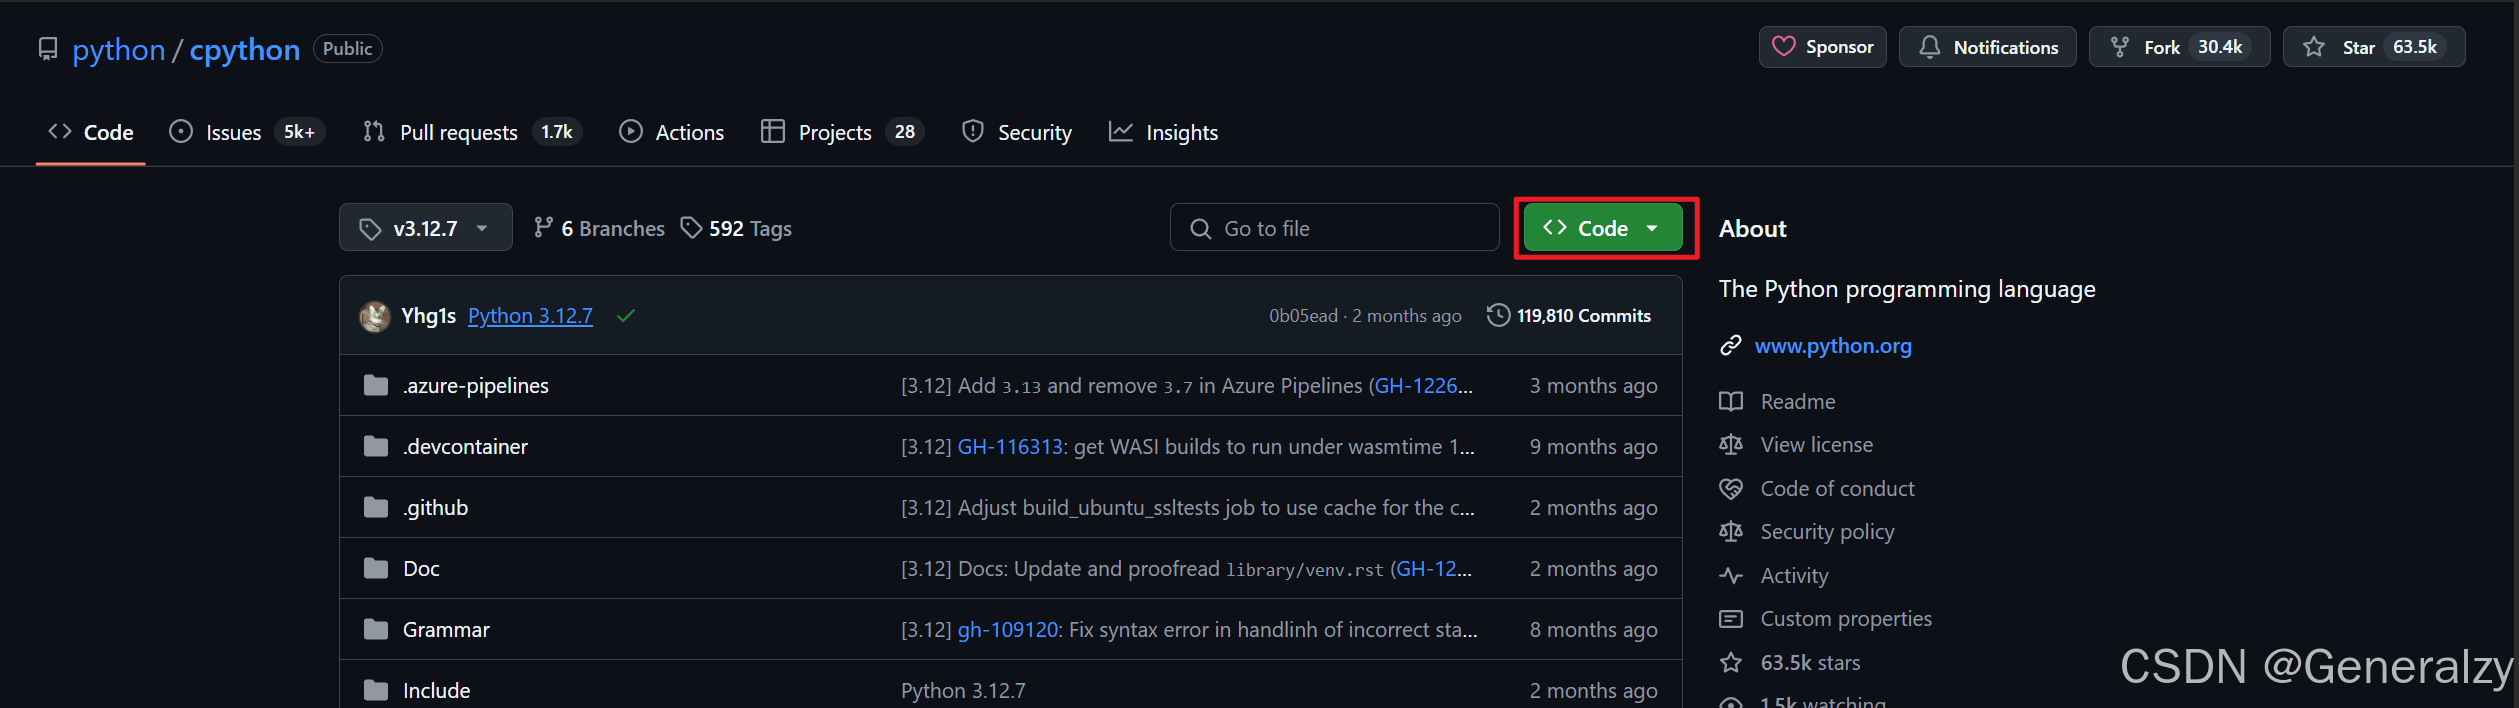View the Insights tab
The width and height of the screenshot is (2519, 708).
1163,132
